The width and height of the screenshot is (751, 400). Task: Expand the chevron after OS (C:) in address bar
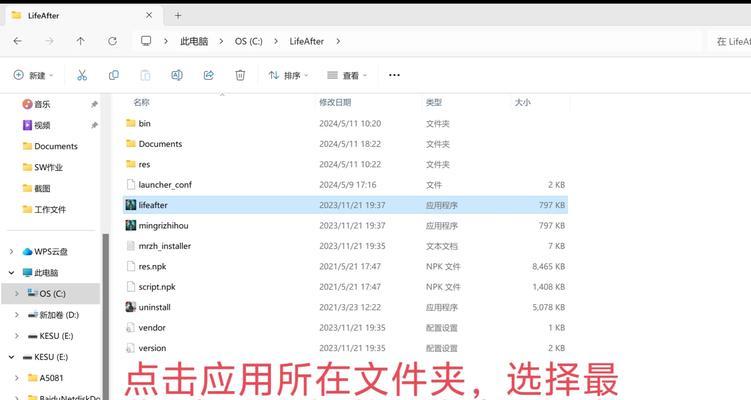pyautogui.click(x=276, y=41)
